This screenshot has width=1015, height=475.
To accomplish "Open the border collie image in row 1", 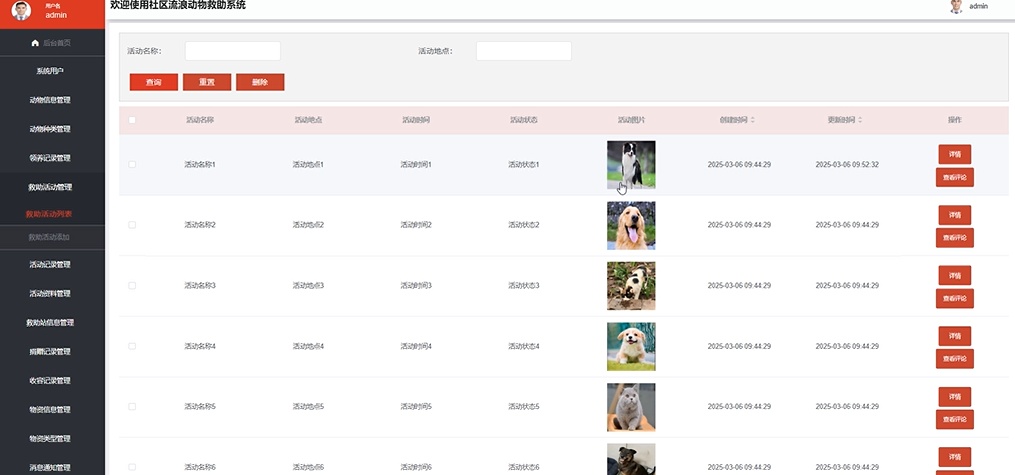I will point(631,165).
